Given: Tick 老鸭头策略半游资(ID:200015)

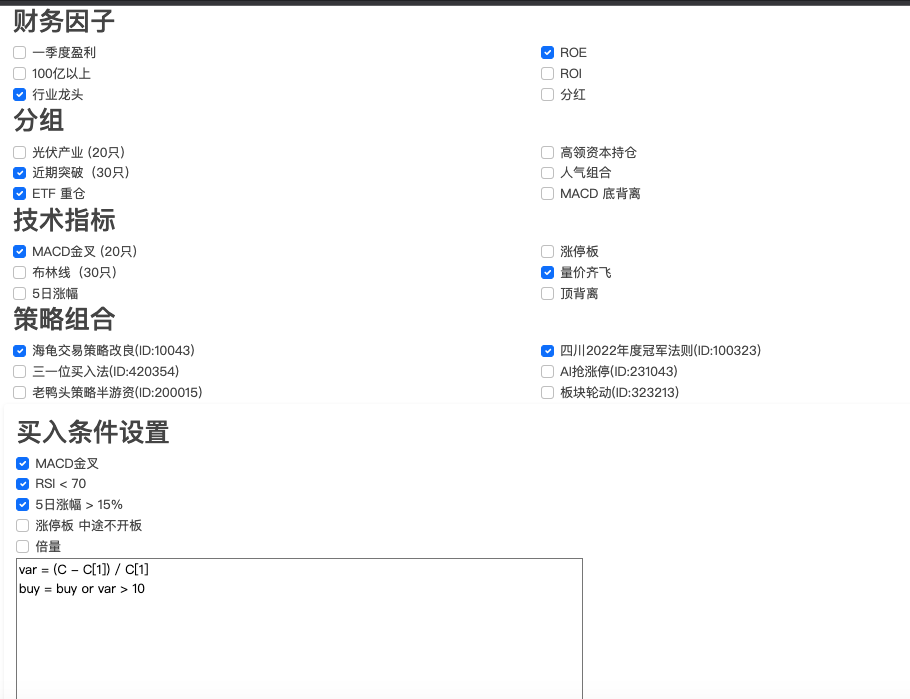Looking at the screenshot, I should 20,392.
